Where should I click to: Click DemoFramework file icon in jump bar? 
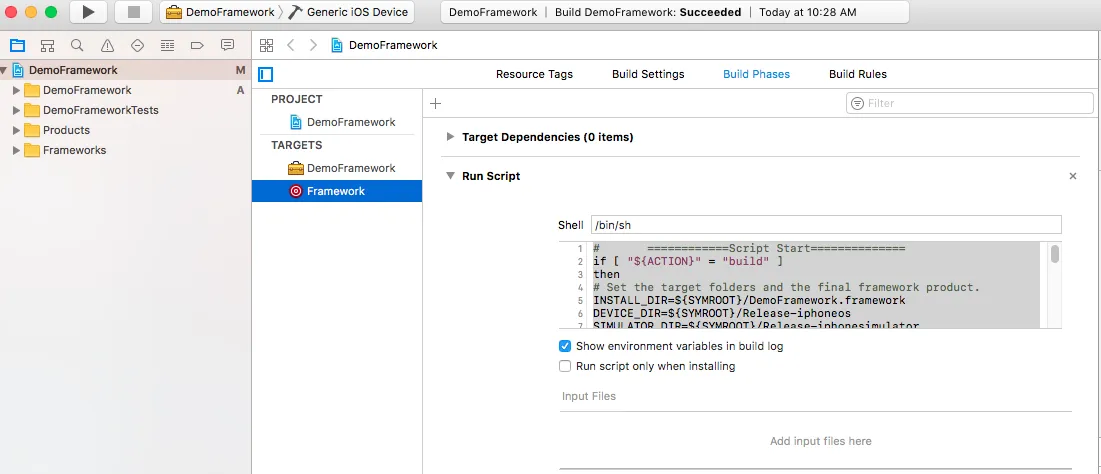(x=338, y=46)
